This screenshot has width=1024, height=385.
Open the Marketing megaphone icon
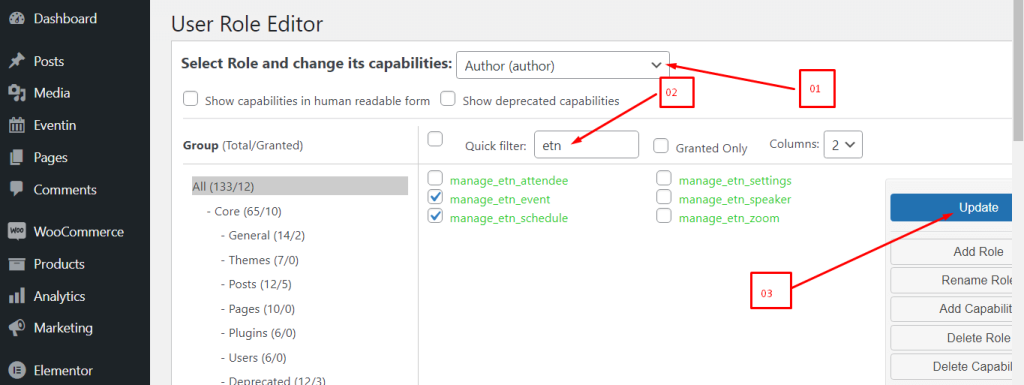16,328
